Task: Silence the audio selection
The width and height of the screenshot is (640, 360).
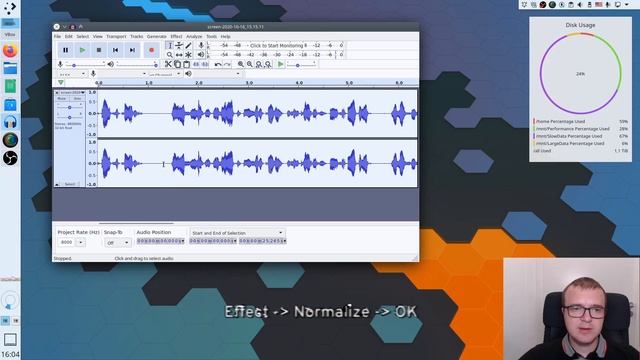Action: point(204,64)
